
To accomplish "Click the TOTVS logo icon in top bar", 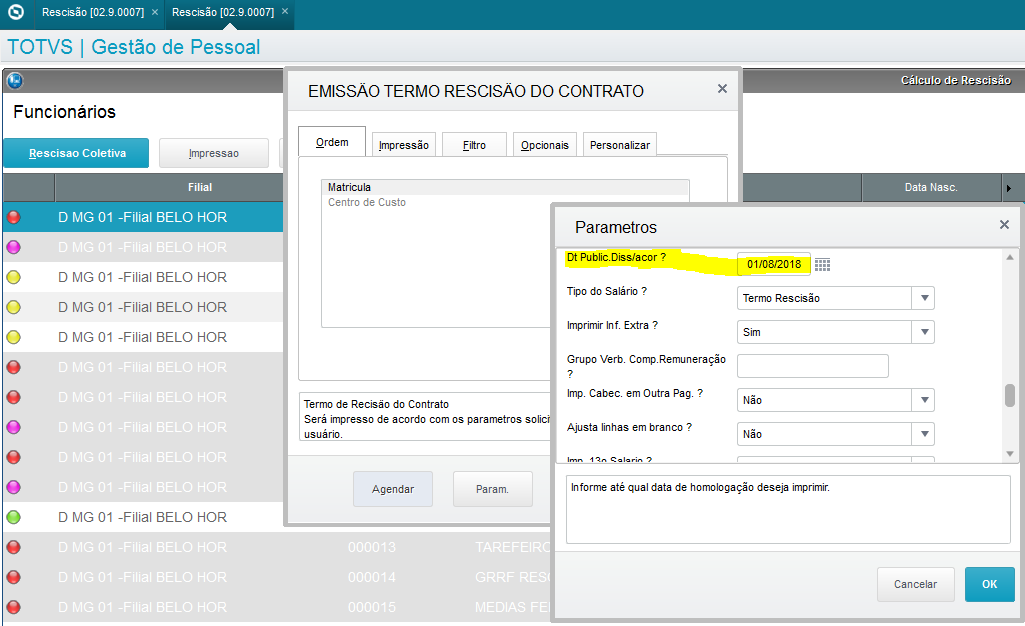I will pyautogui.click(x=16, y=12).
